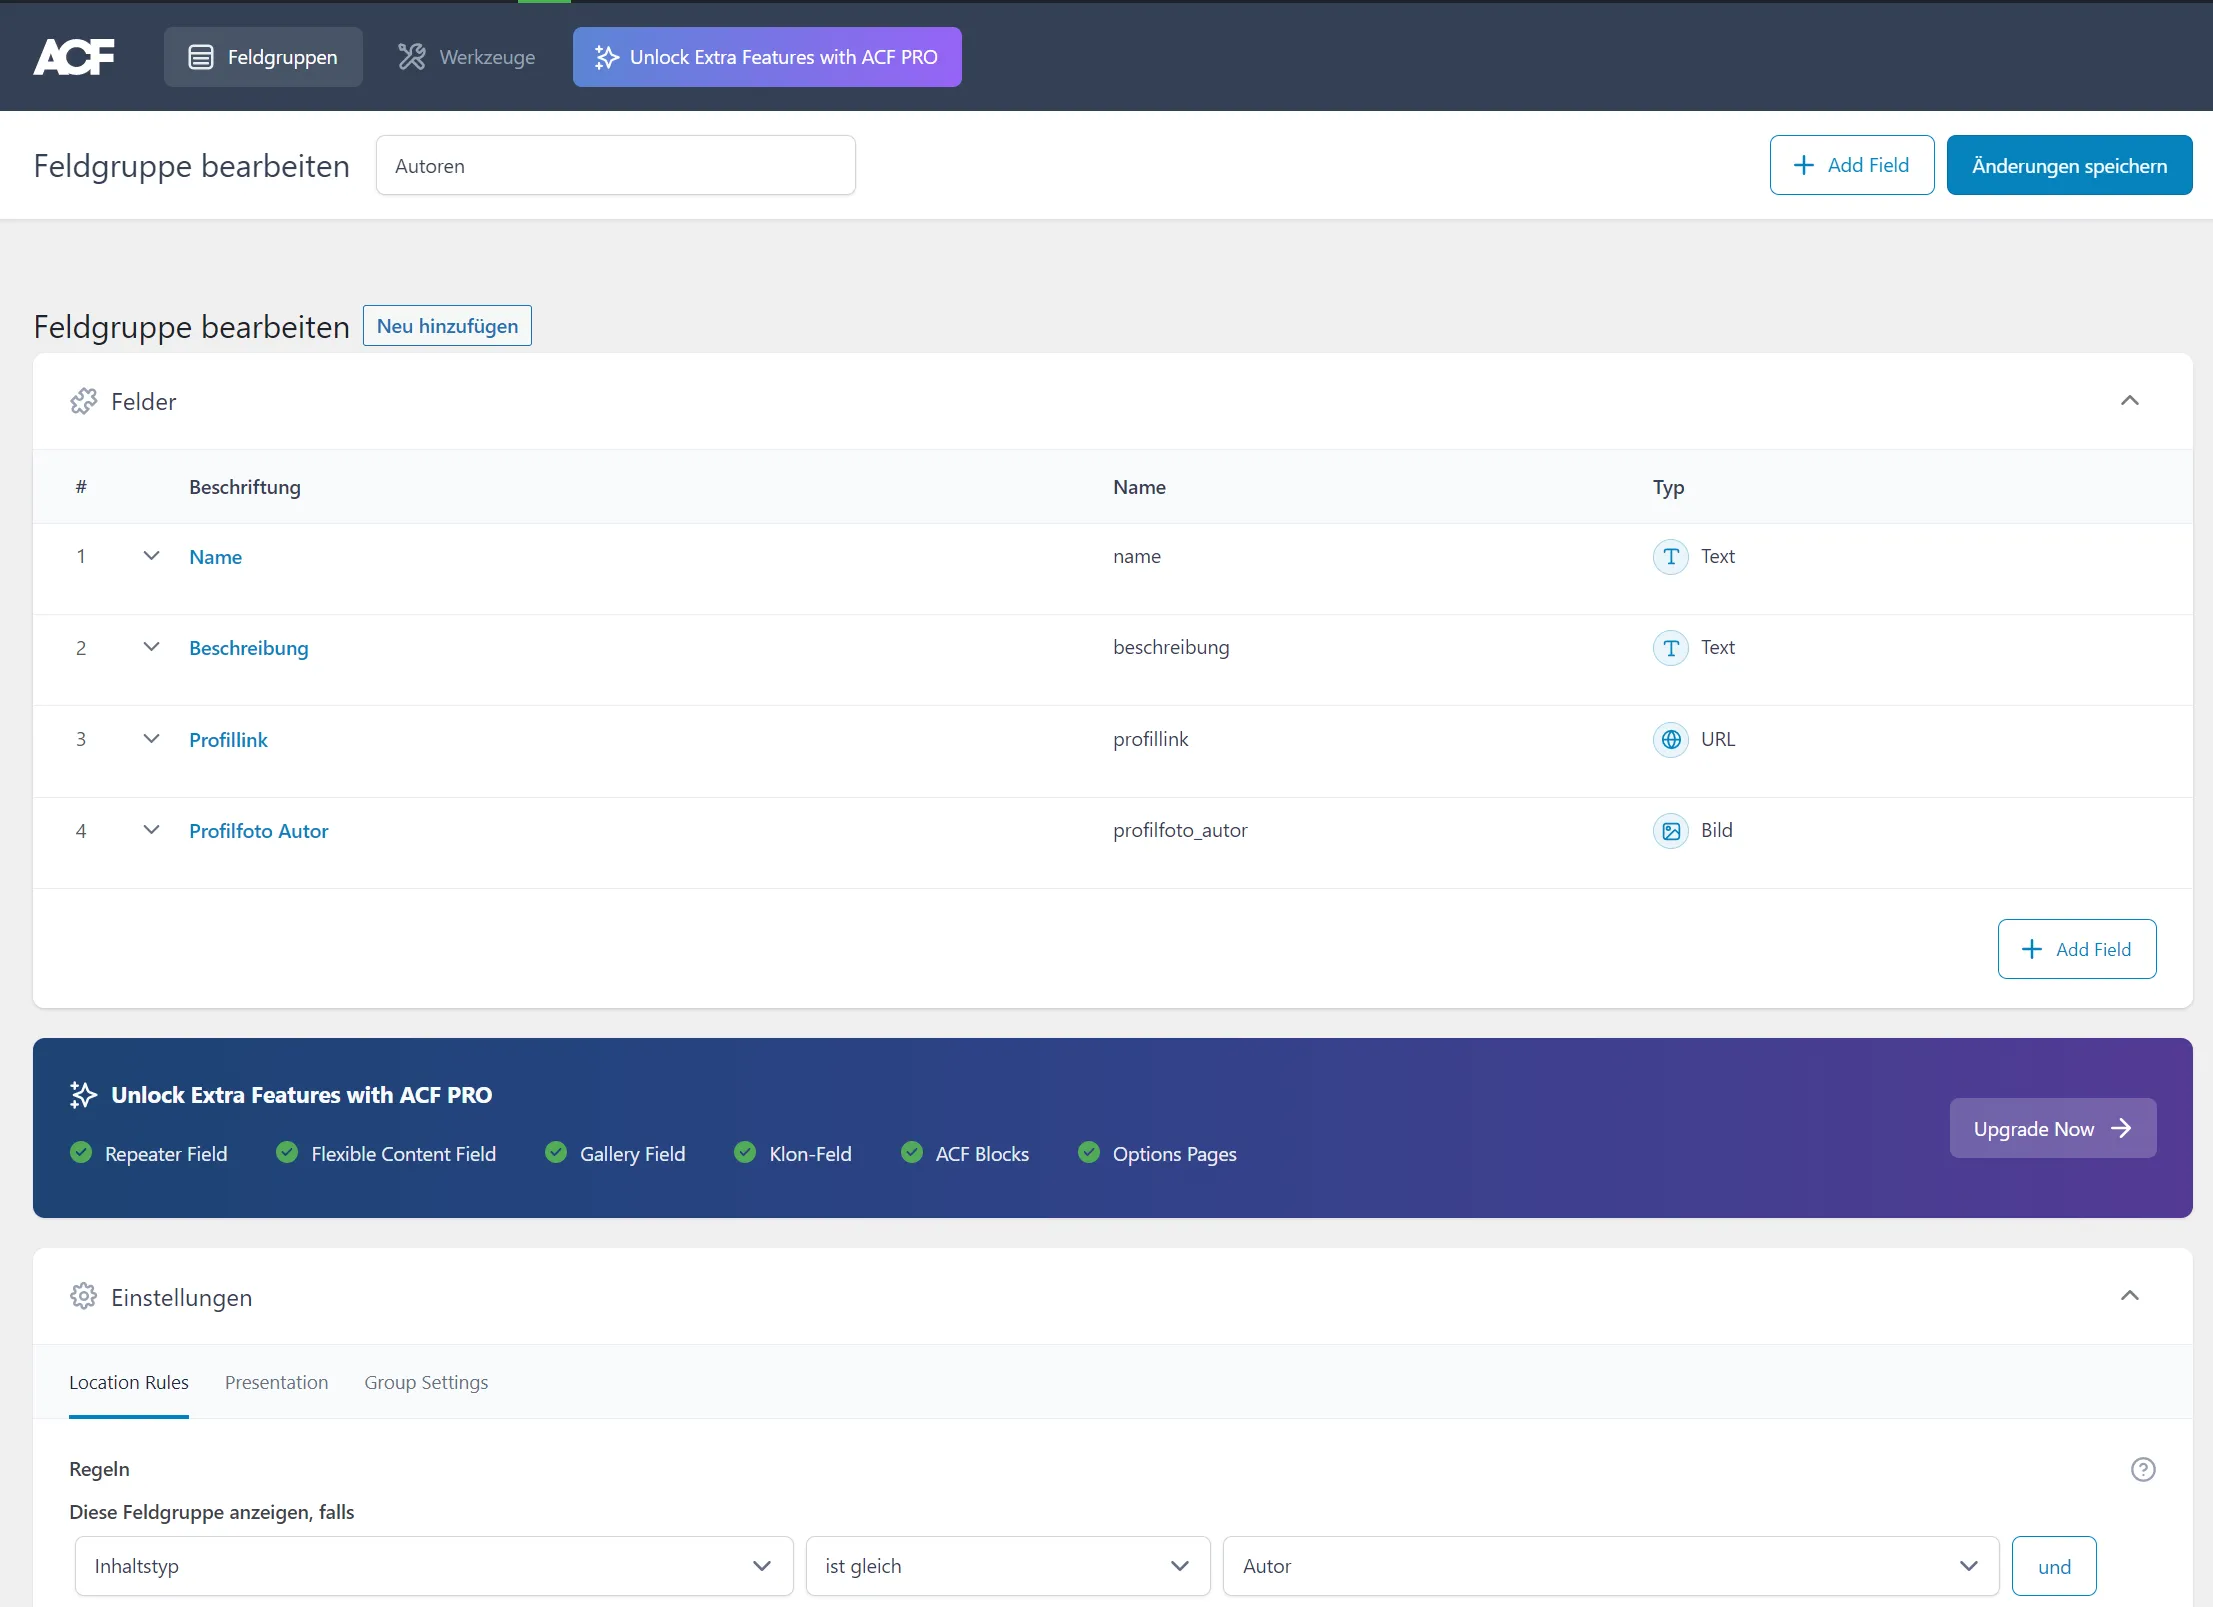Click the URL globe icon in the Profillink row
This screenshot has height=1607, width=2213.
(x=1670, y=740)
